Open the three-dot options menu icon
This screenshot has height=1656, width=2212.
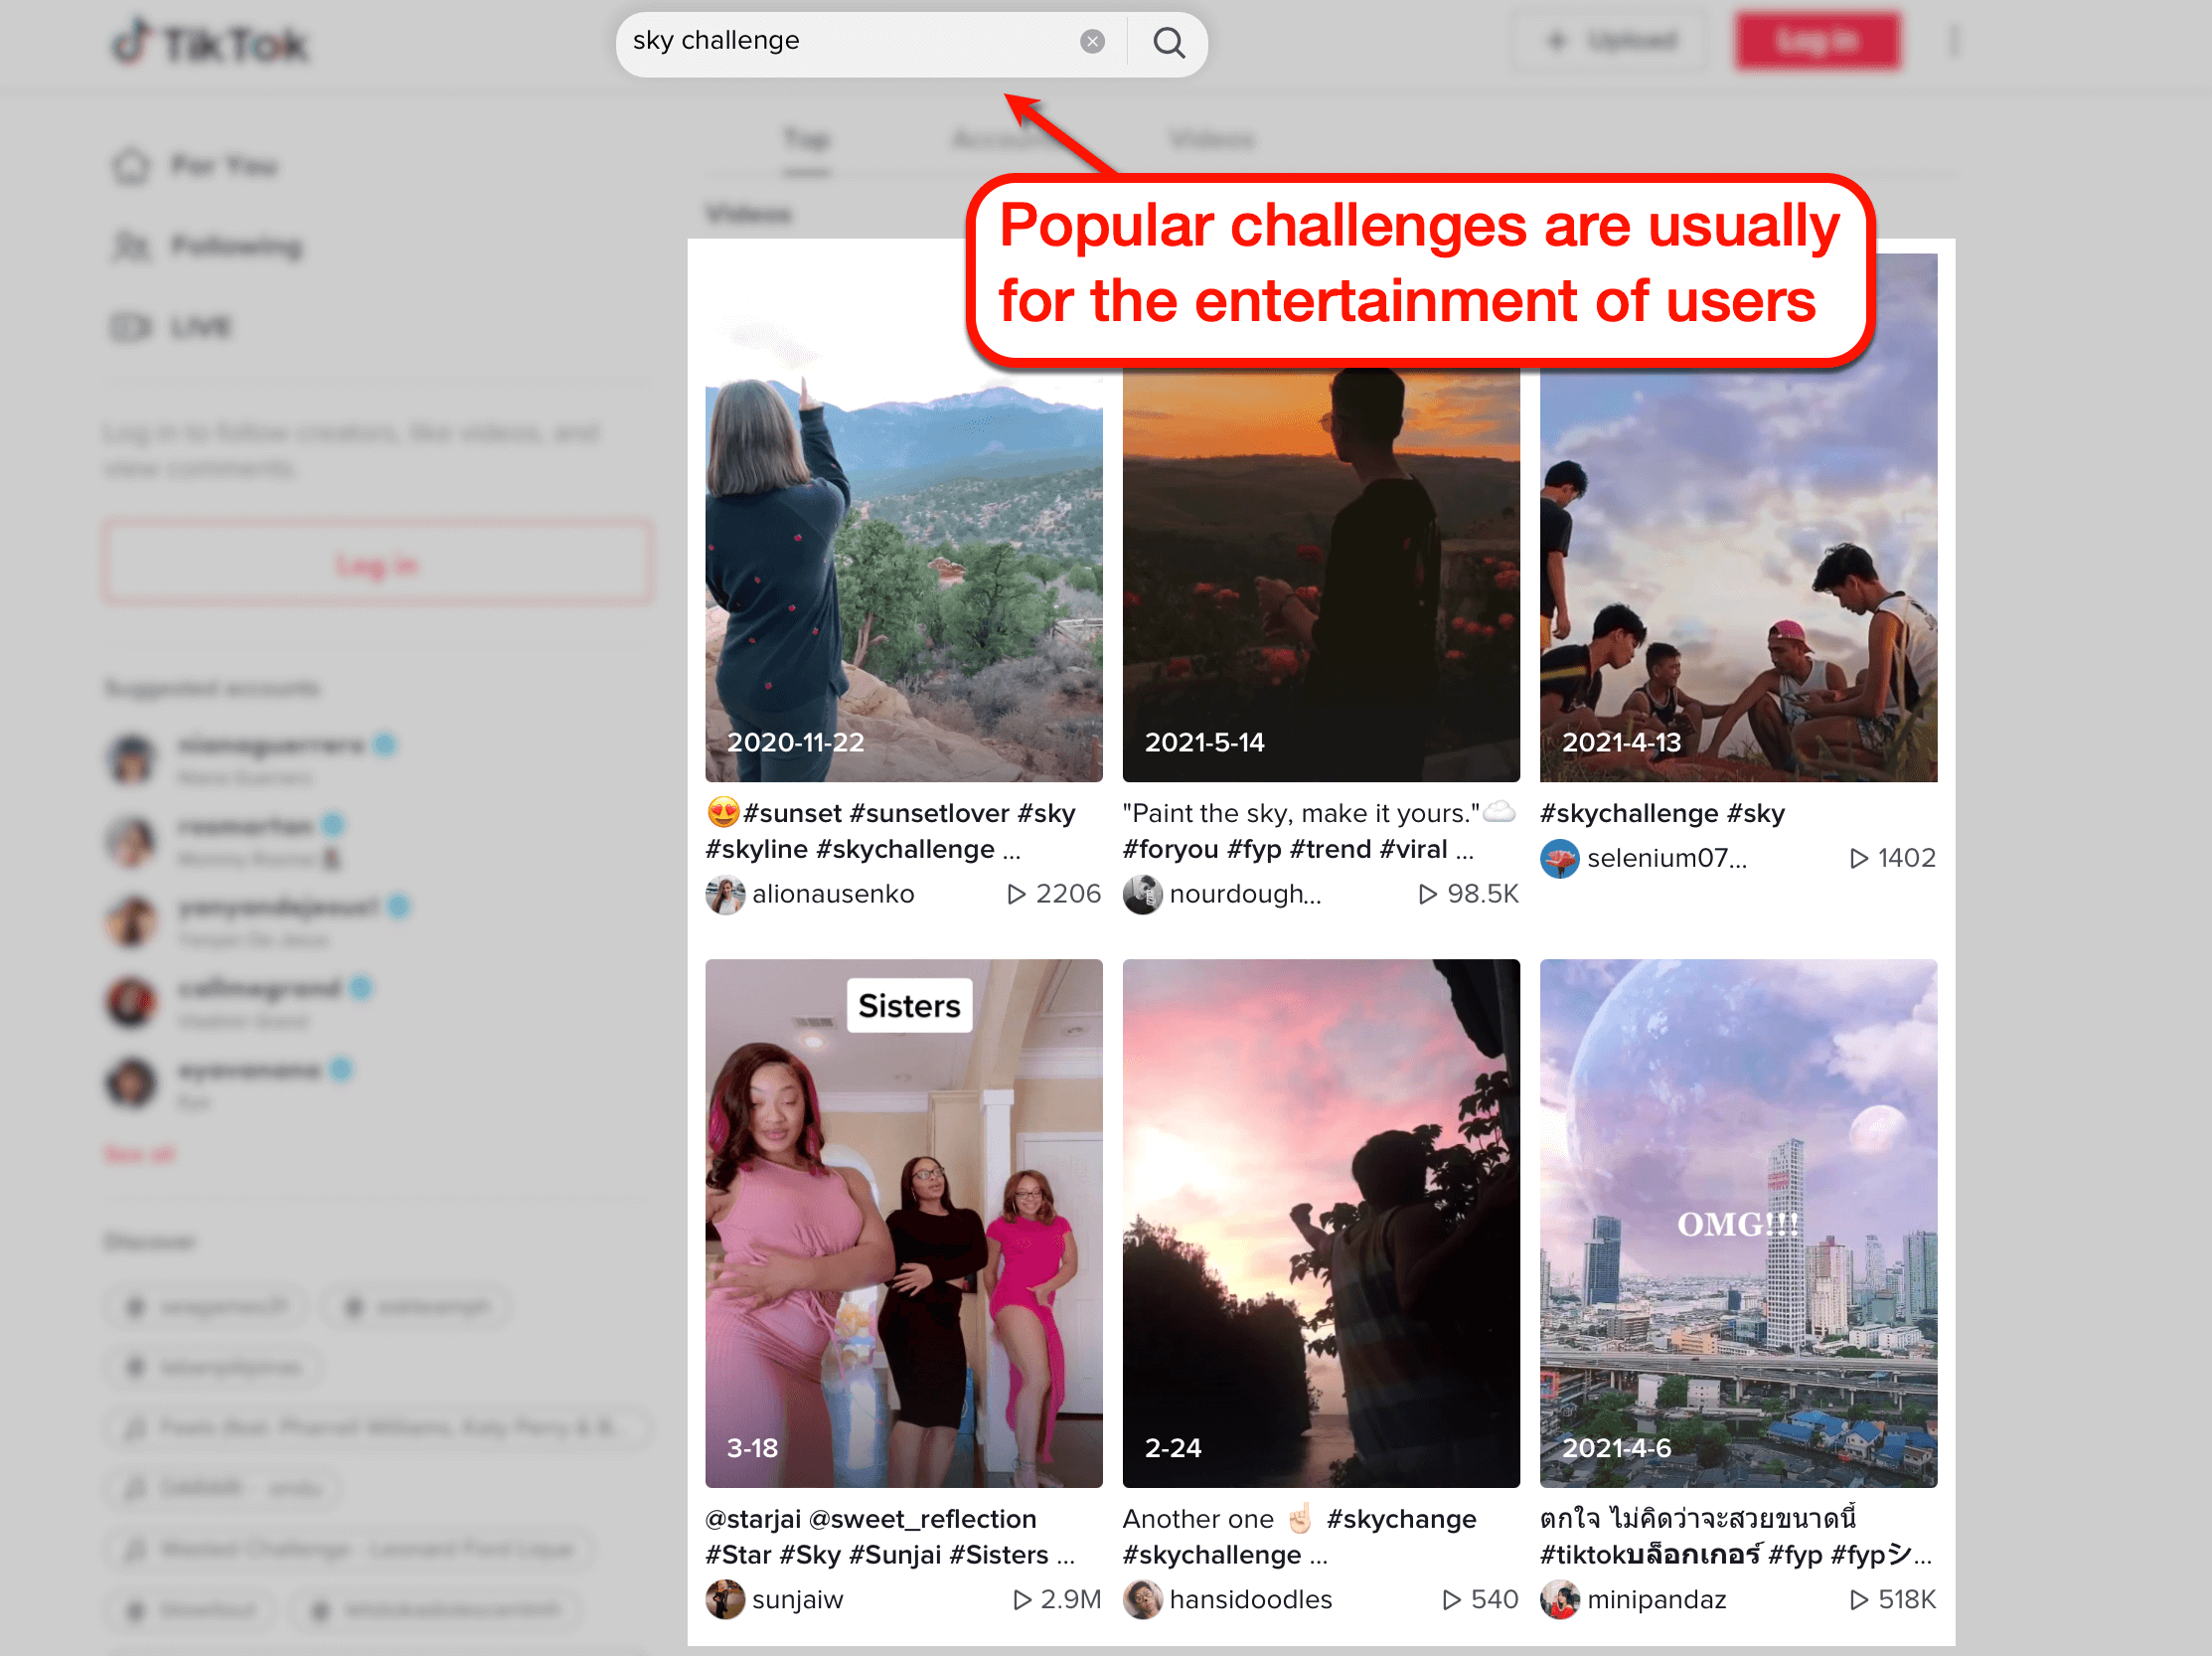1954,41
